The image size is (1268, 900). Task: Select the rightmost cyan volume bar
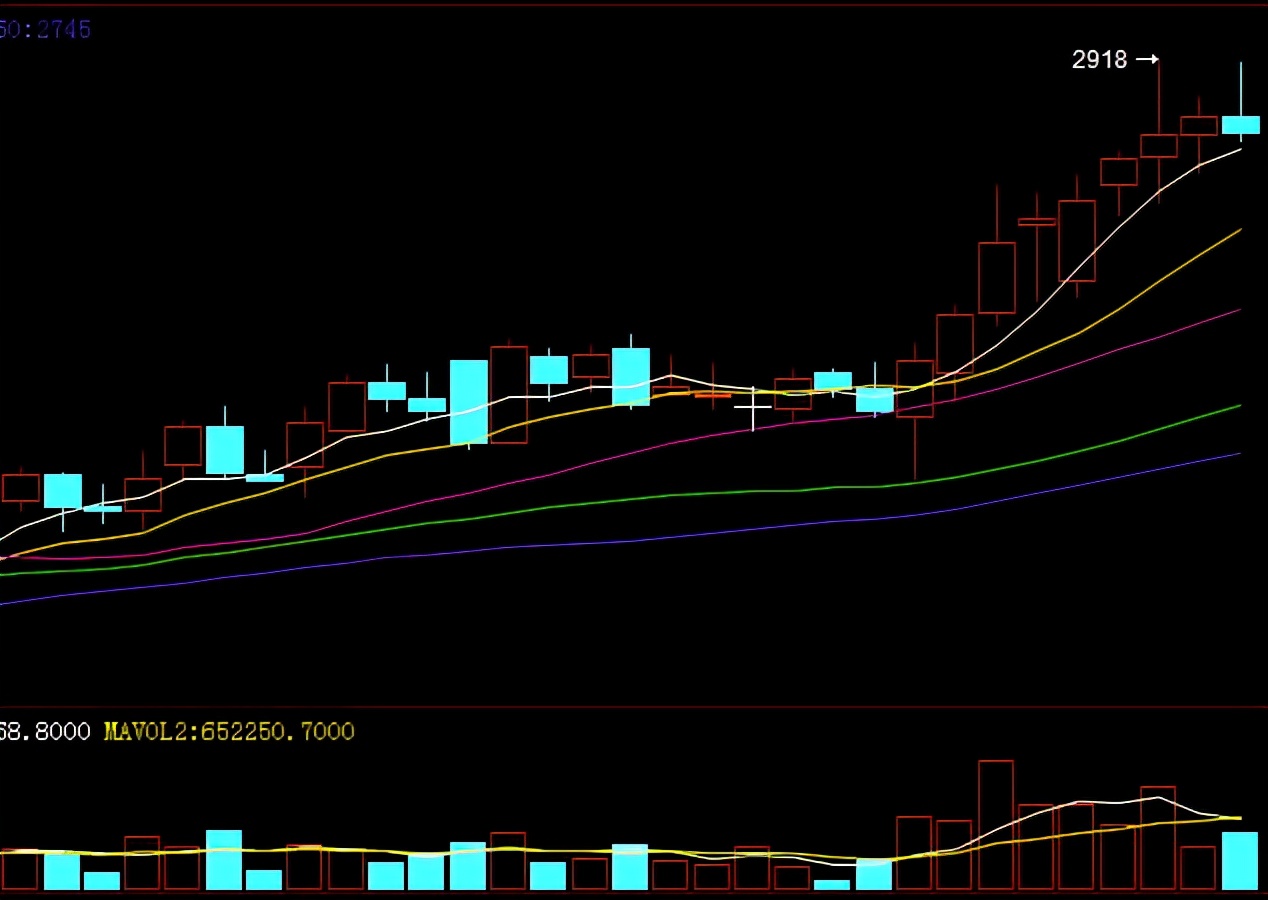click(1240, 861)
